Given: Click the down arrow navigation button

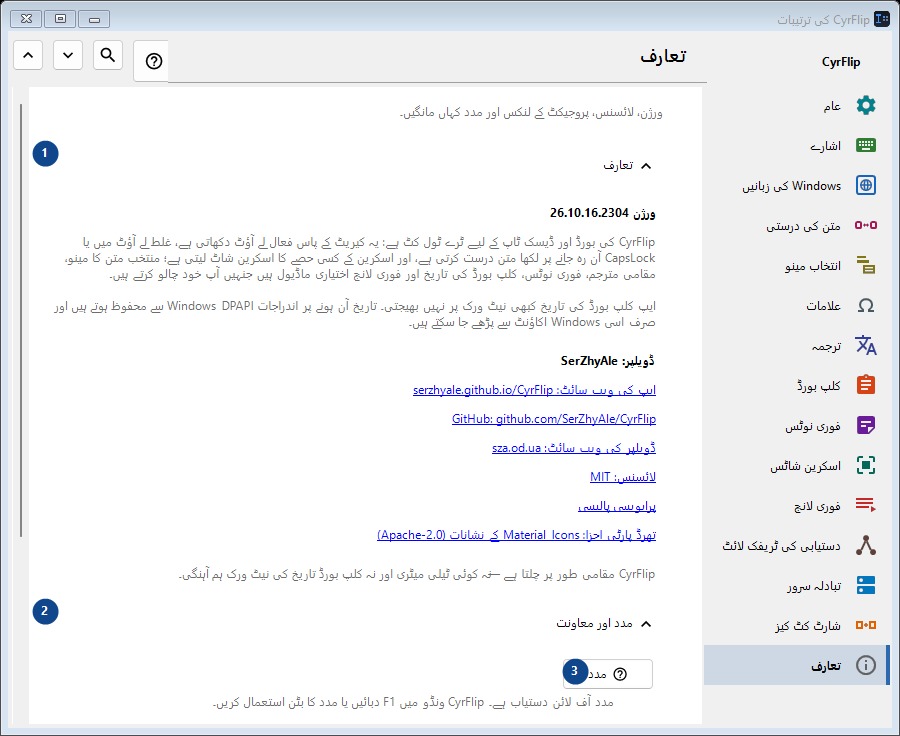Looking at the screenshot, I should point(68,55).
